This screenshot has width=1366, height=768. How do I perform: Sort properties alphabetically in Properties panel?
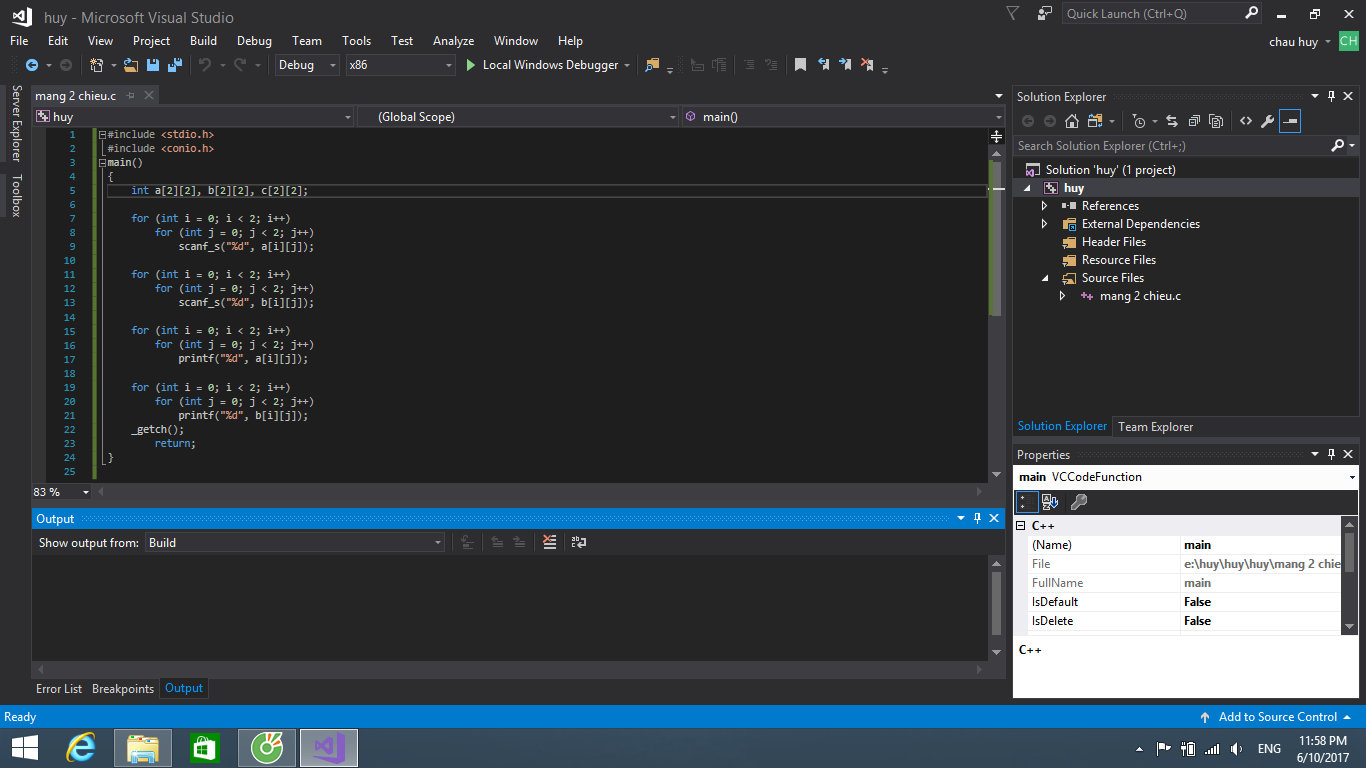(1050, 502)
